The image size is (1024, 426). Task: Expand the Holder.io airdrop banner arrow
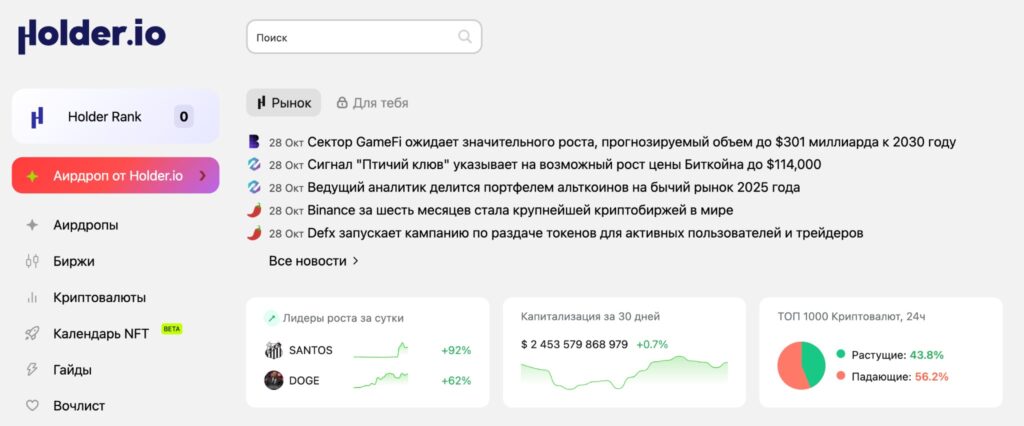click(x=202, y=176)
